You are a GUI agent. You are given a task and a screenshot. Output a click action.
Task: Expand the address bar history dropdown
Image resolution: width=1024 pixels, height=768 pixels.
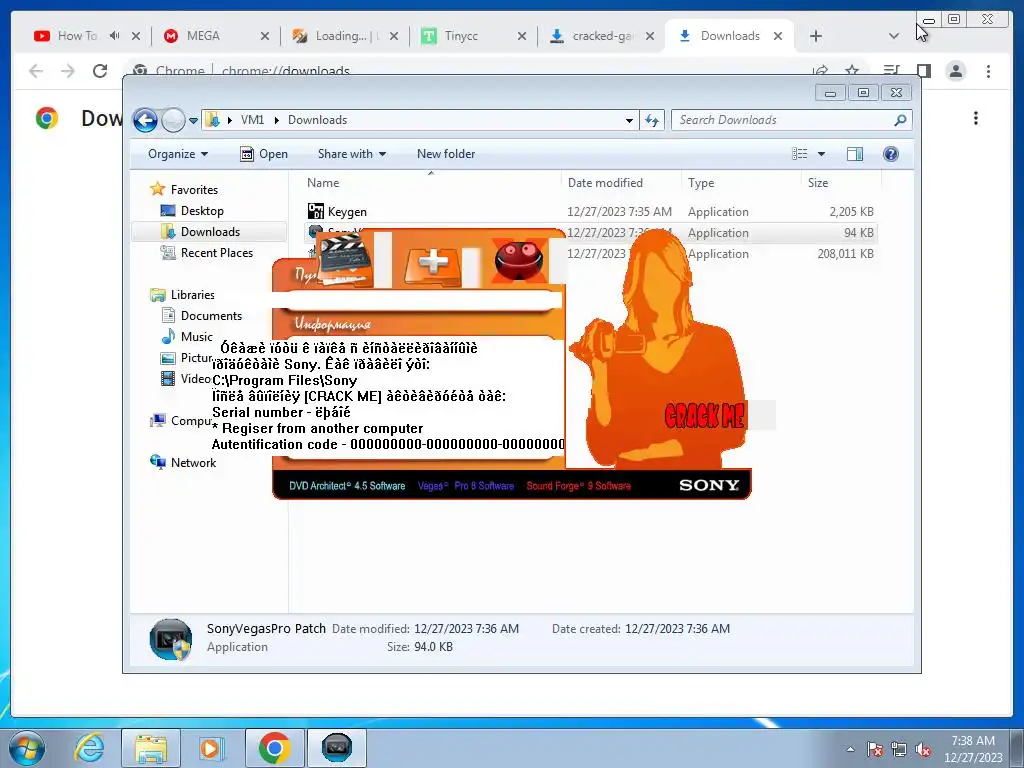click(629, 121)
